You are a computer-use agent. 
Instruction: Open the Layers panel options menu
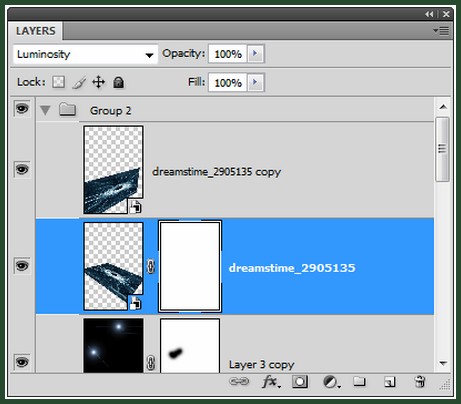tap(441, 31)
